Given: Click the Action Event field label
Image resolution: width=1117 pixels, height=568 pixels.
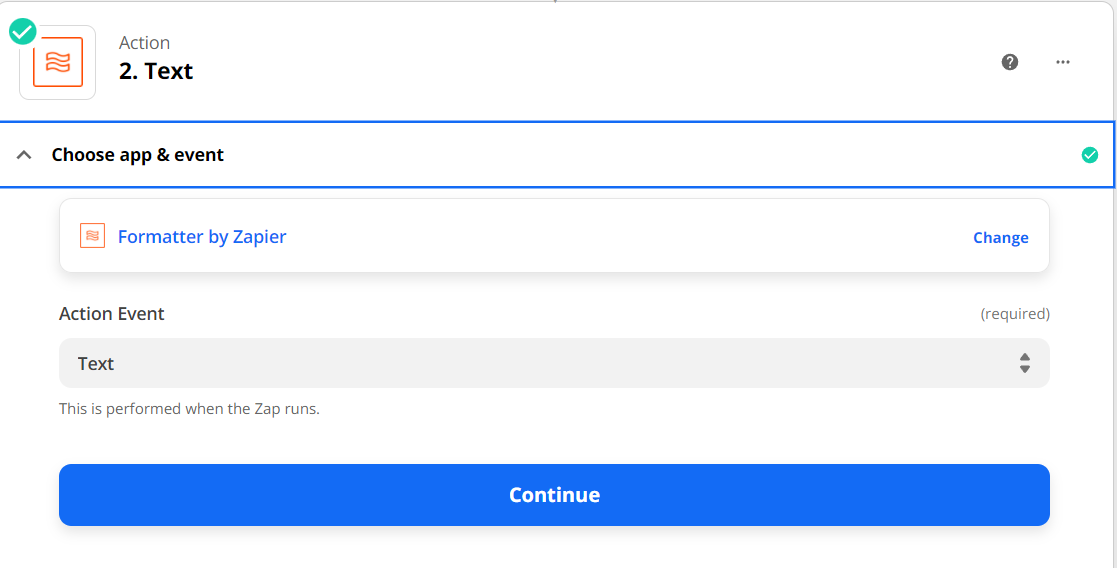Looking at the screenshot, I should 112,314.
